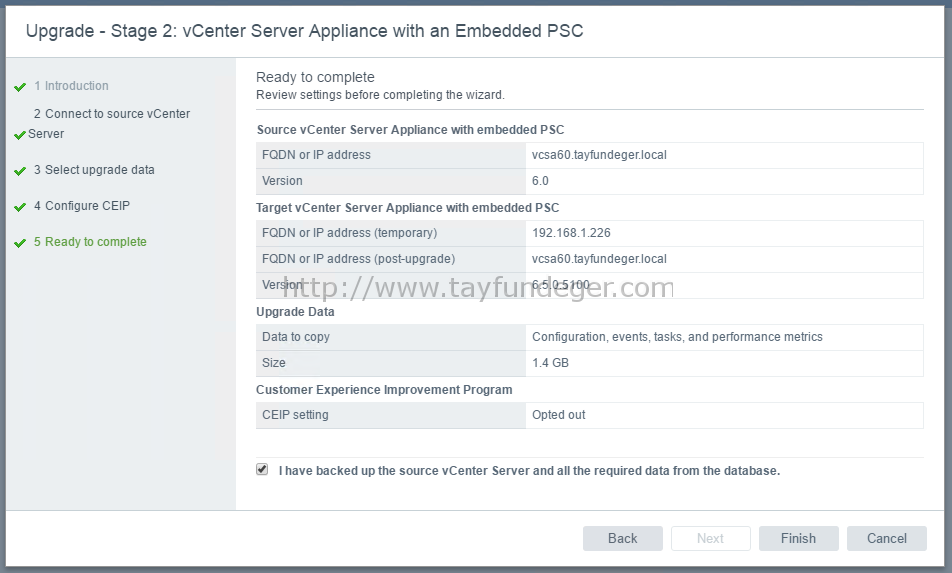This screenshot has width=952, height=573.
Task: Uncheck the backed up source vCenter checkbox
Action: point(262,469)
